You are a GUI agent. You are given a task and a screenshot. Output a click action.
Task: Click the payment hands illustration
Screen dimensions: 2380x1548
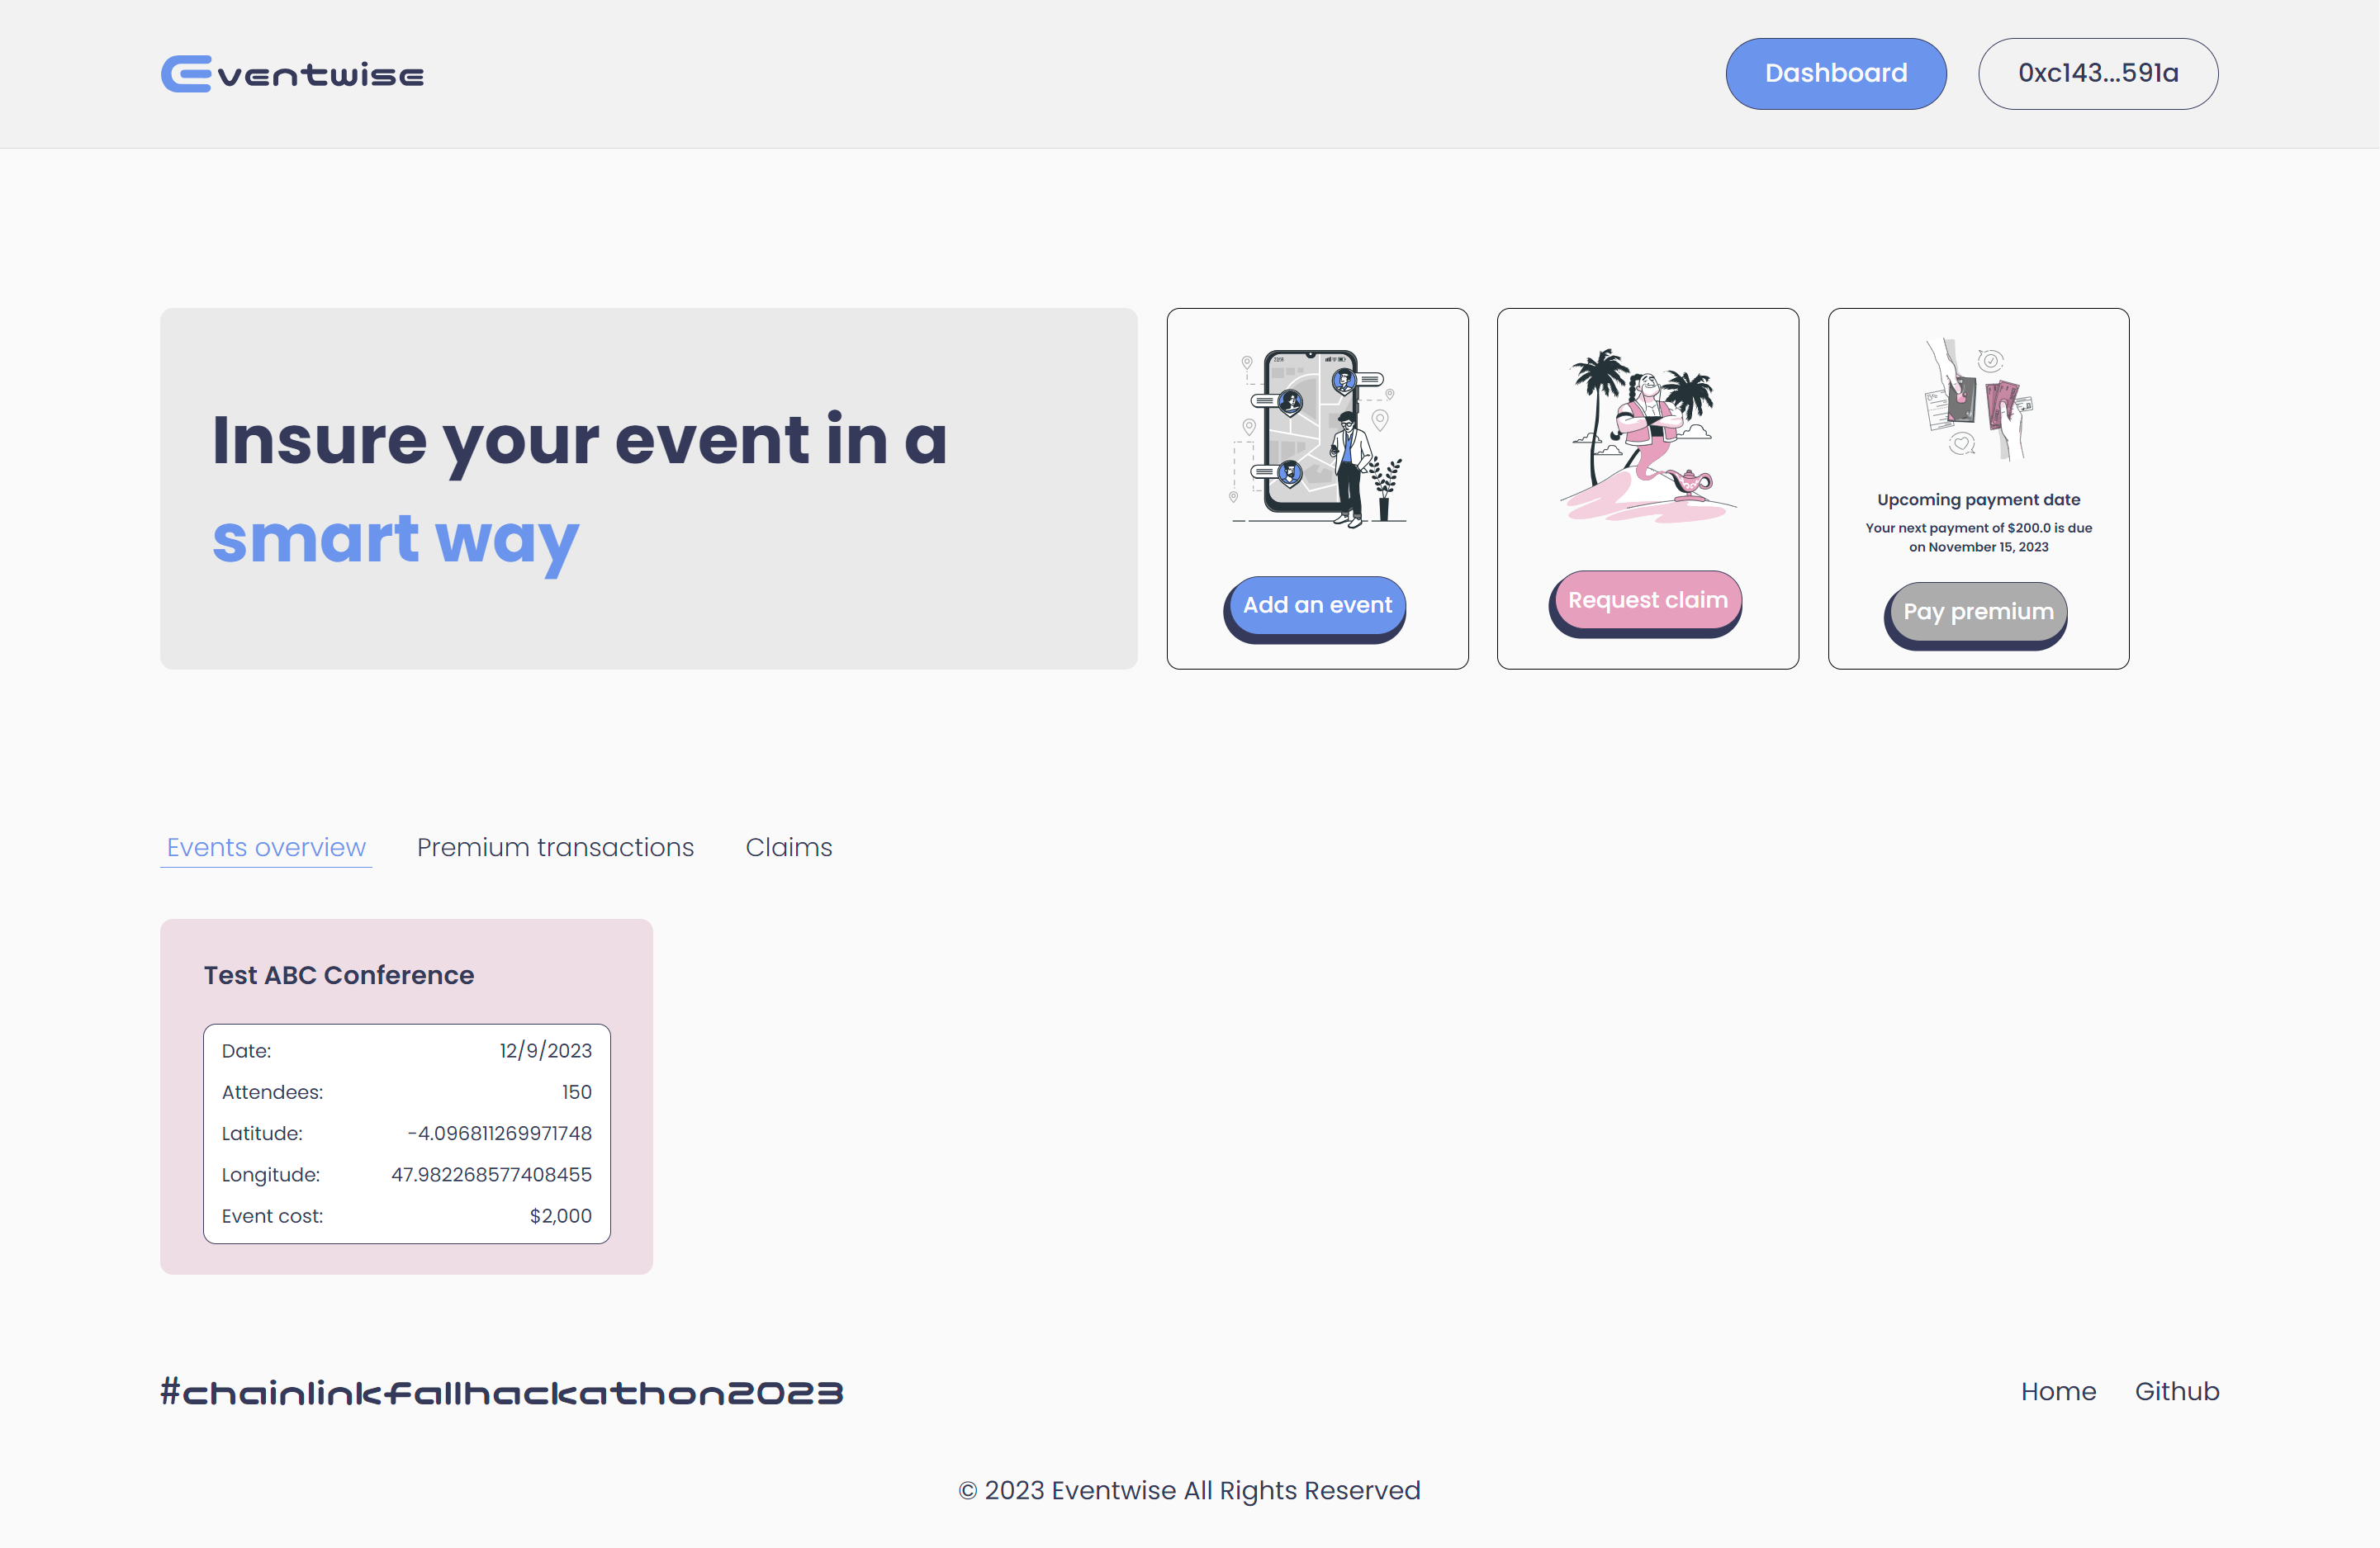click(x=1977, y=399)
